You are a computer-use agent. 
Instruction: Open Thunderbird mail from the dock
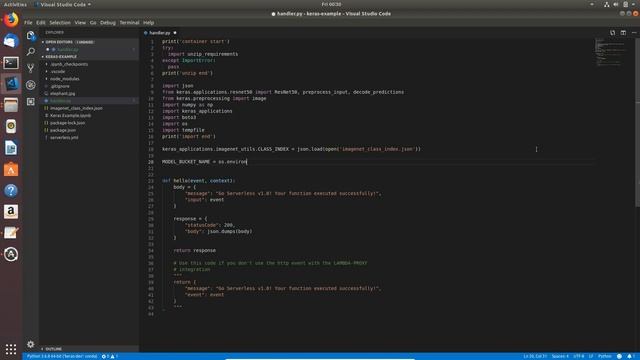click(11, 41)
